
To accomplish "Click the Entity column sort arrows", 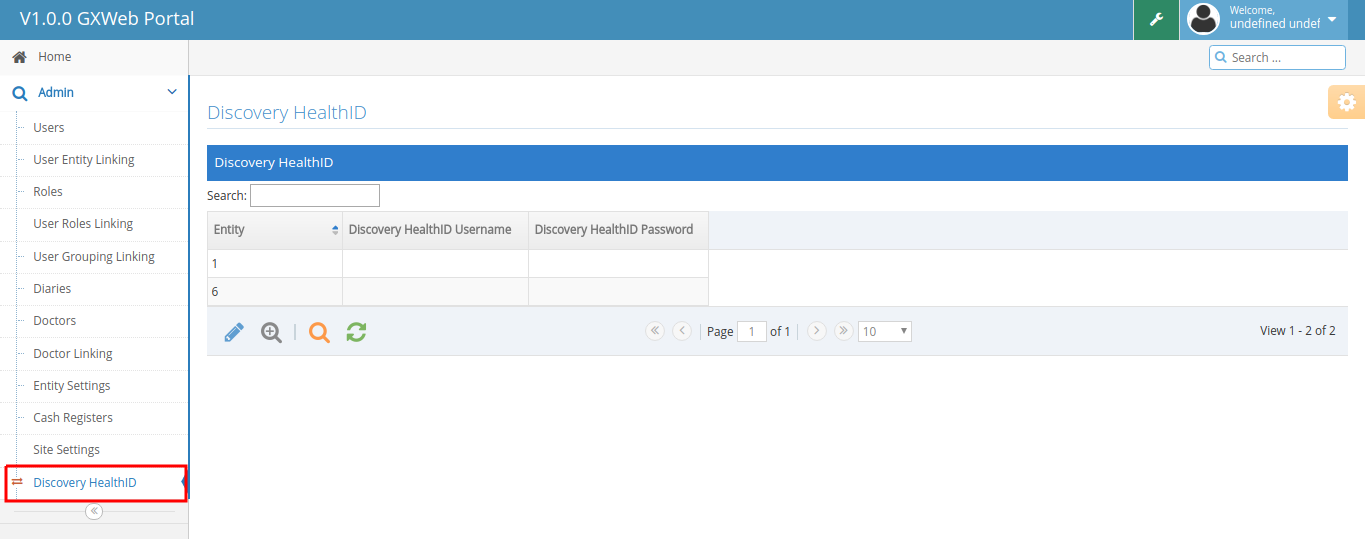I will coord(335,230).
